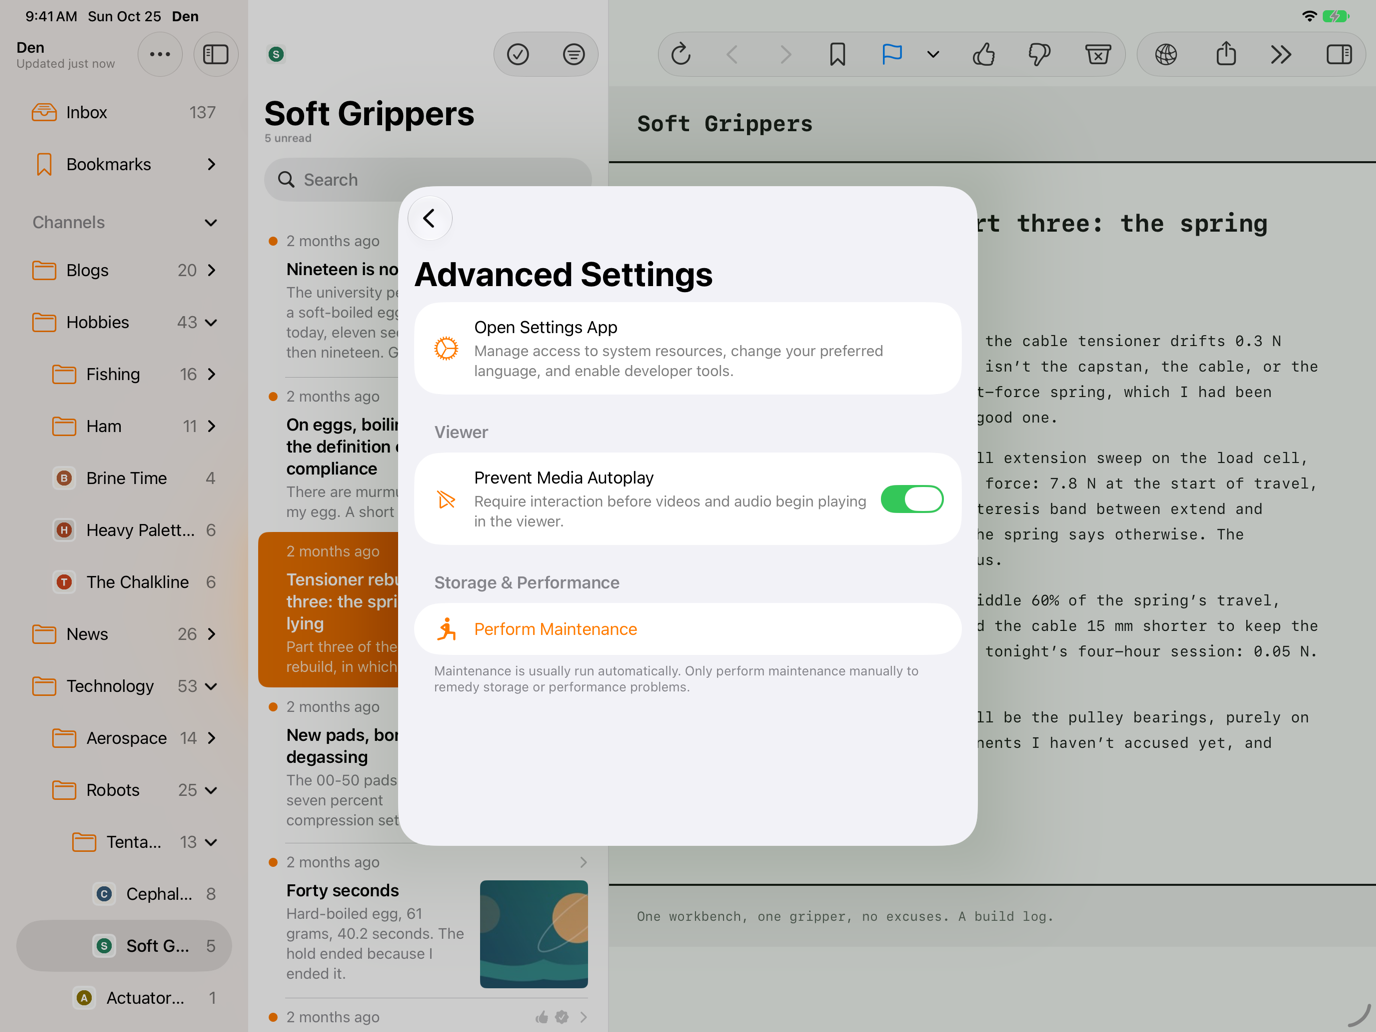Collapse the Channels section
The width and height of the screenshot is (1376, 1032).
(x=211, y=222)
